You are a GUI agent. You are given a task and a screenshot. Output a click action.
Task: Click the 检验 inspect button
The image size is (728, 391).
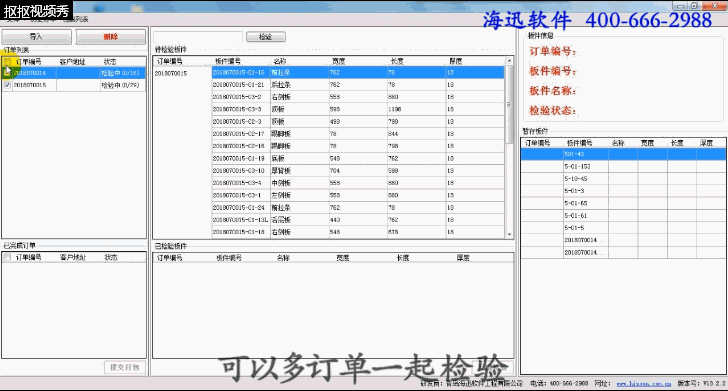click(x=265, y=37)
